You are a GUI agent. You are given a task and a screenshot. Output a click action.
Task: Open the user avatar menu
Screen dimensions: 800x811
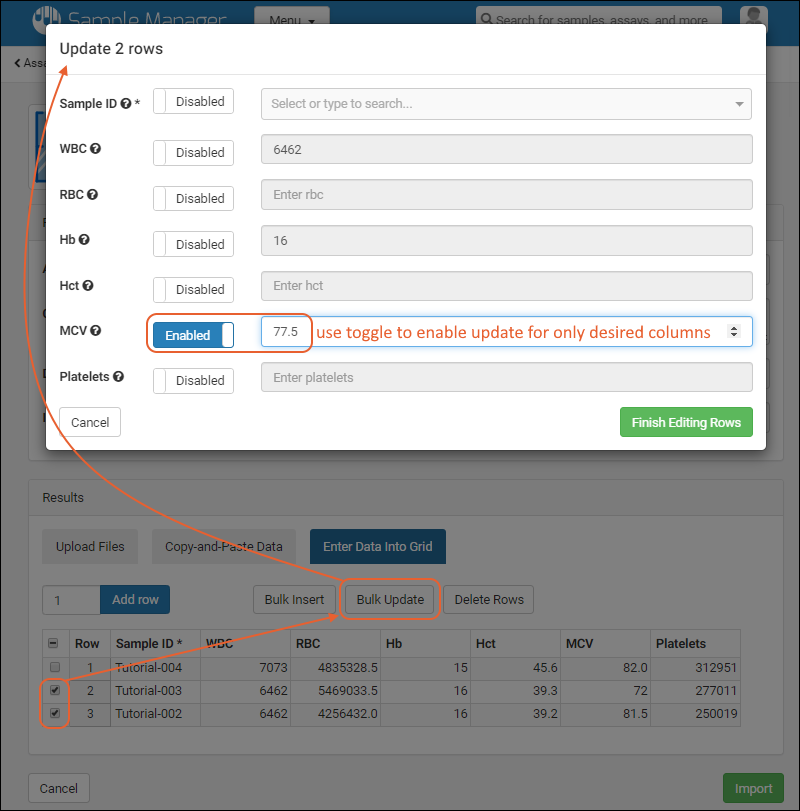(754, 19)
